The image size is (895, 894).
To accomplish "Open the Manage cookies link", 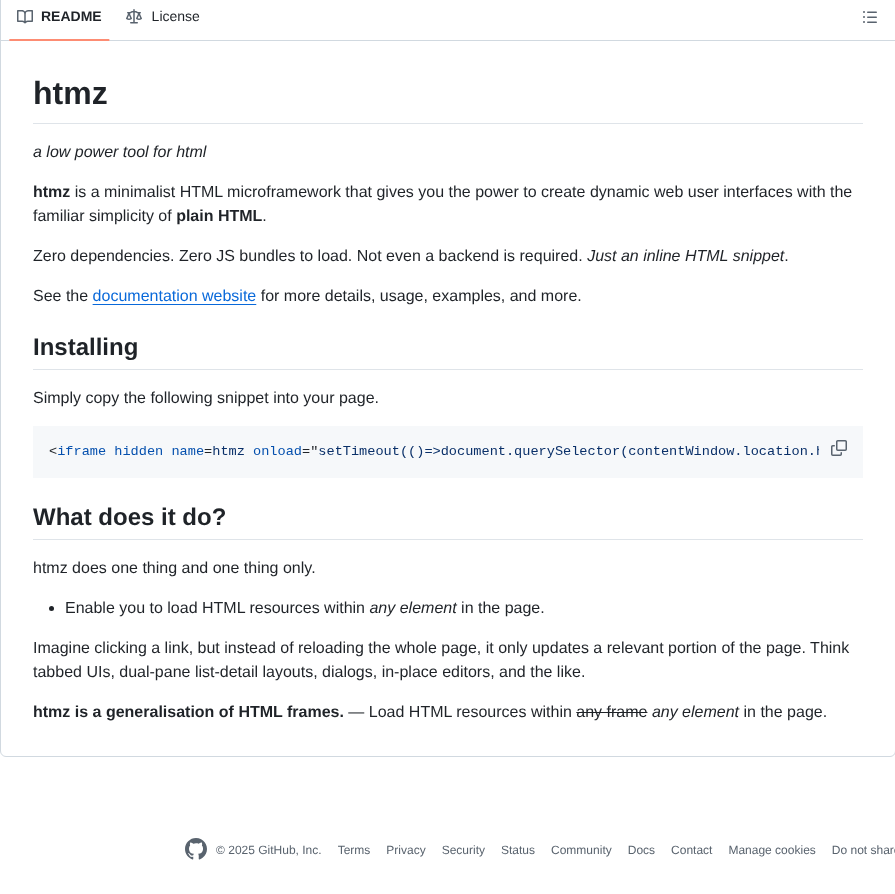I will tap(771, 850).
